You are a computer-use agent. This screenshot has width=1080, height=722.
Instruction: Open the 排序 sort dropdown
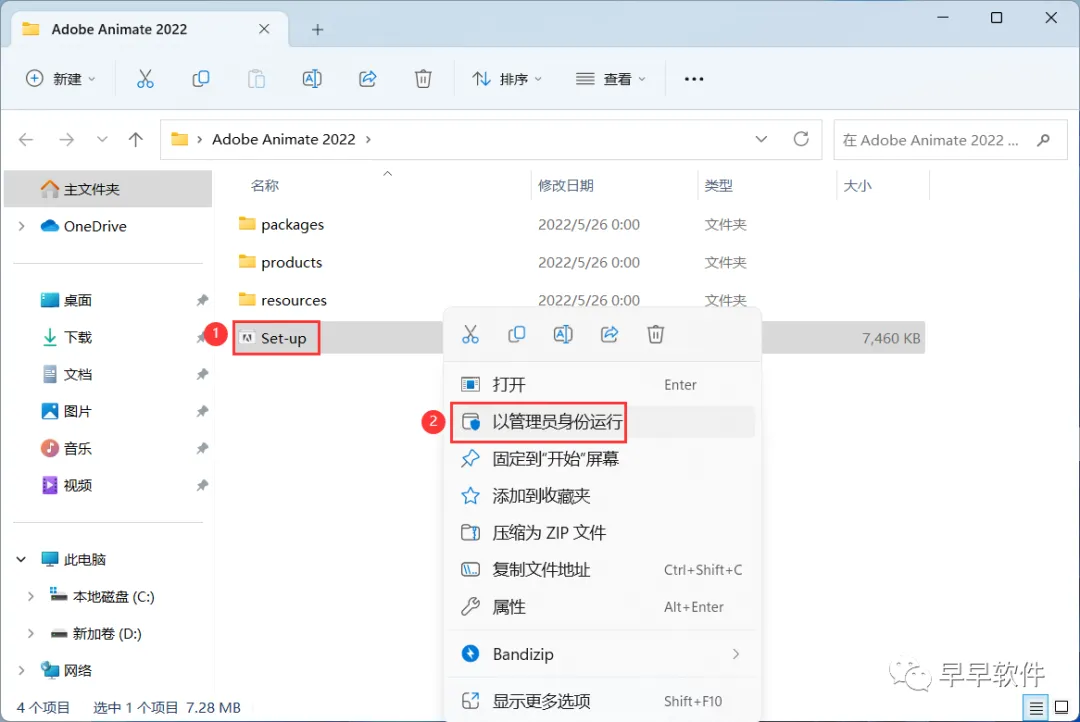pyautogui.click(x=507, y=79)
